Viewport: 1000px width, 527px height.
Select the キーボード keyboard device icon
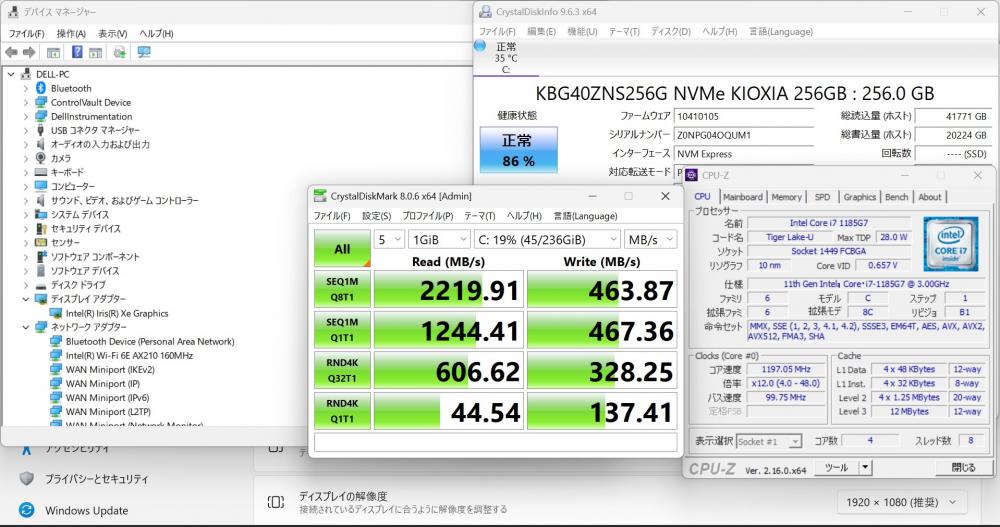click(41, 172)
